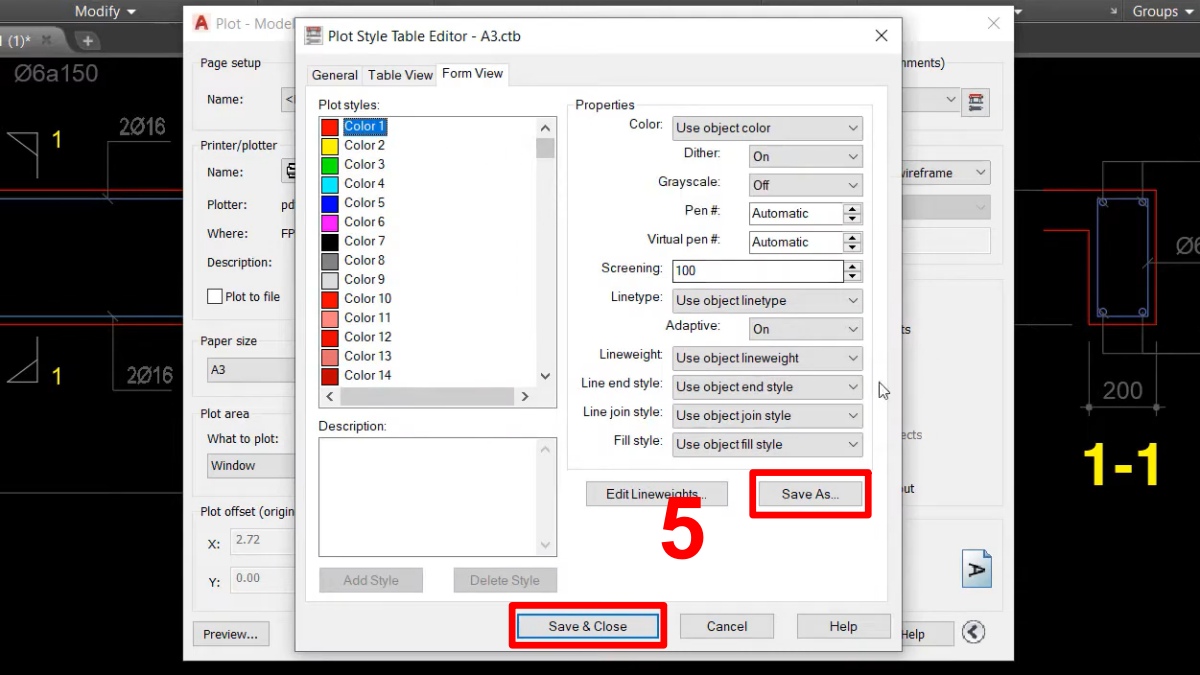The height and width of the screenshot is (675, 1200).
Task: Open the Color property dropdown
Action: tap(767, 128)
